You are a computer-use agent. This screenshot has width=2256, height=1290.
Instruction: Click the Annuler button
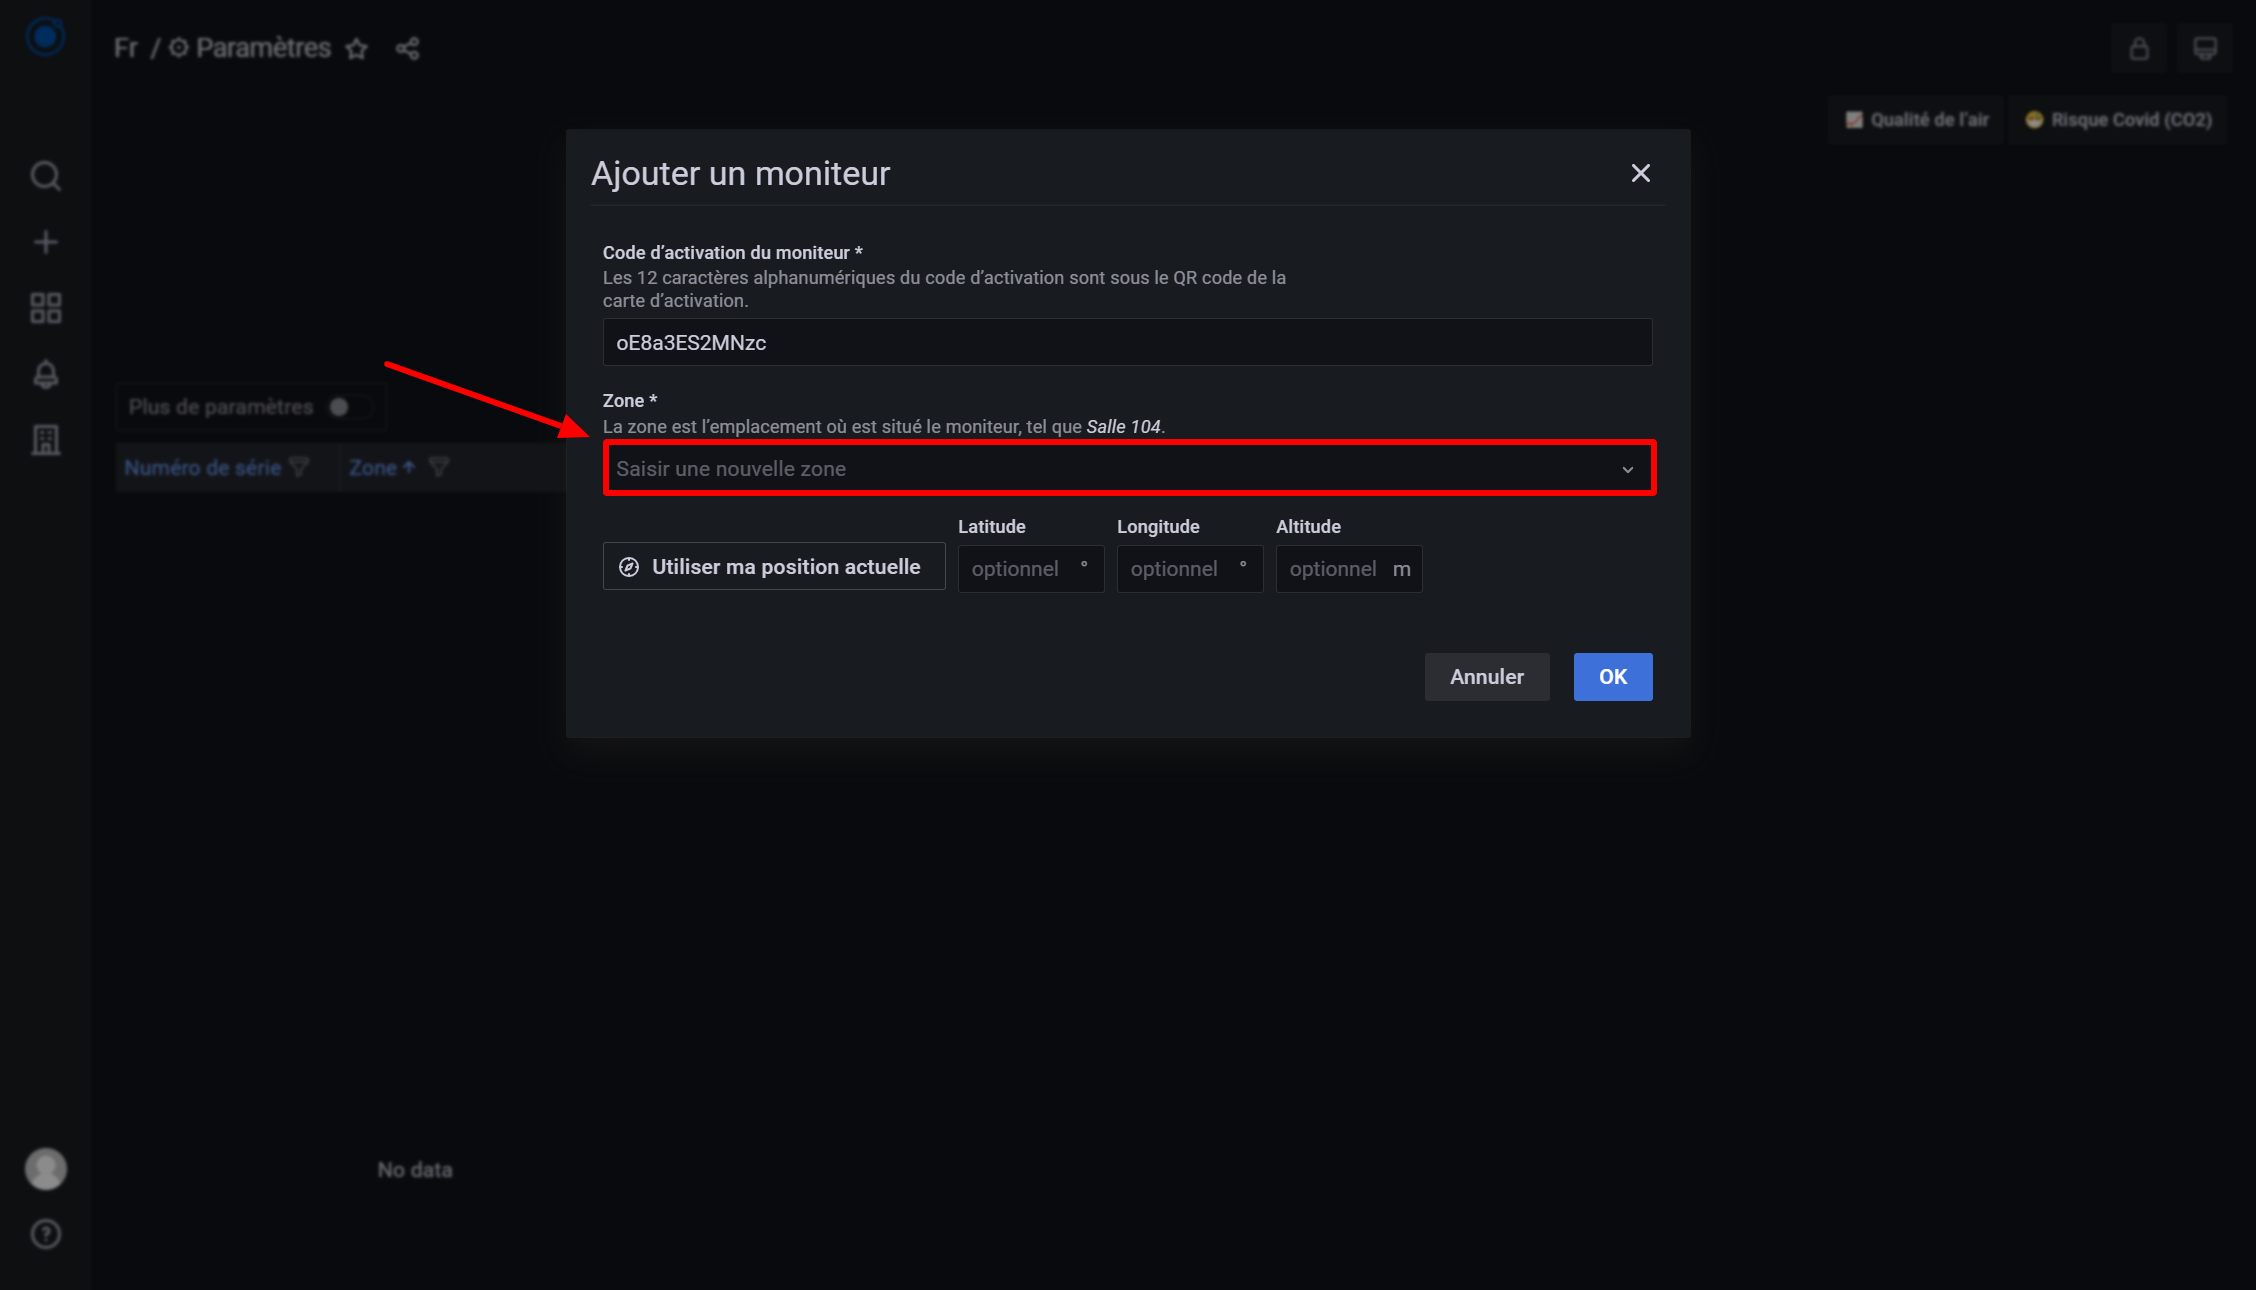pos(1486,677)
